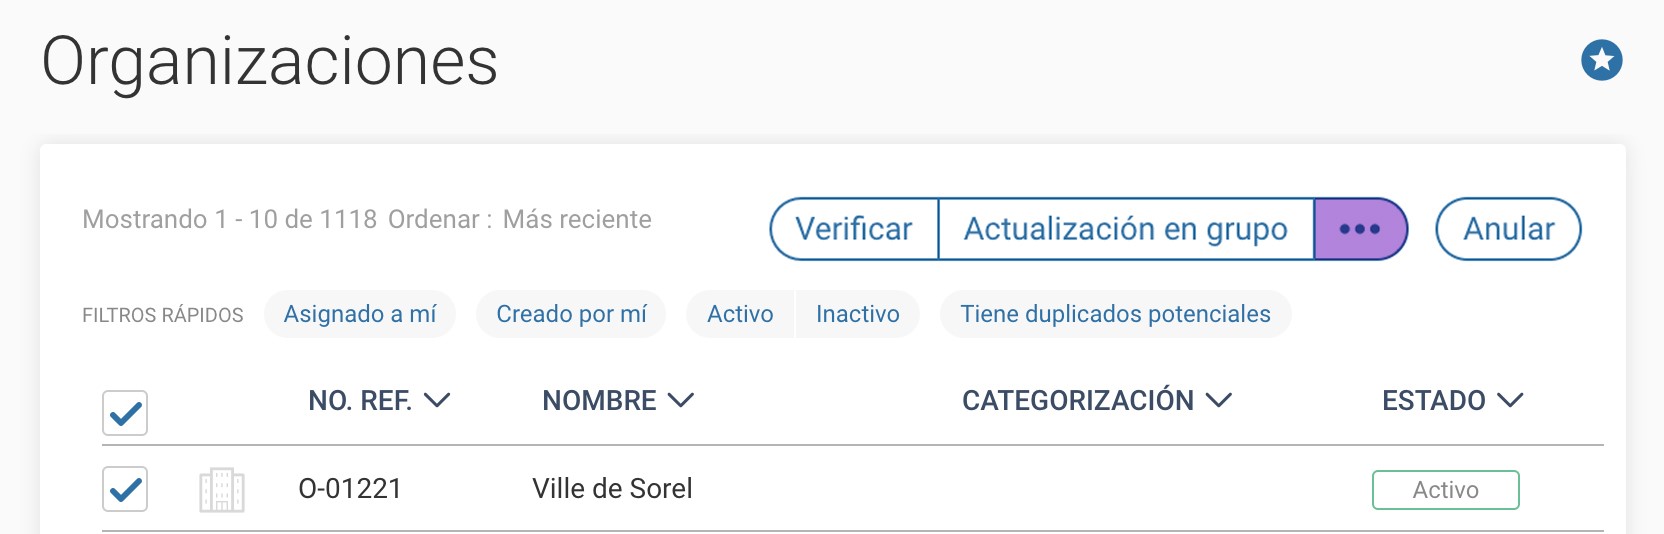The width and height of the screenshot is (1664, 534).
Task: Expand the ESTADO column chevron
Action: [x=1510, y=400]
